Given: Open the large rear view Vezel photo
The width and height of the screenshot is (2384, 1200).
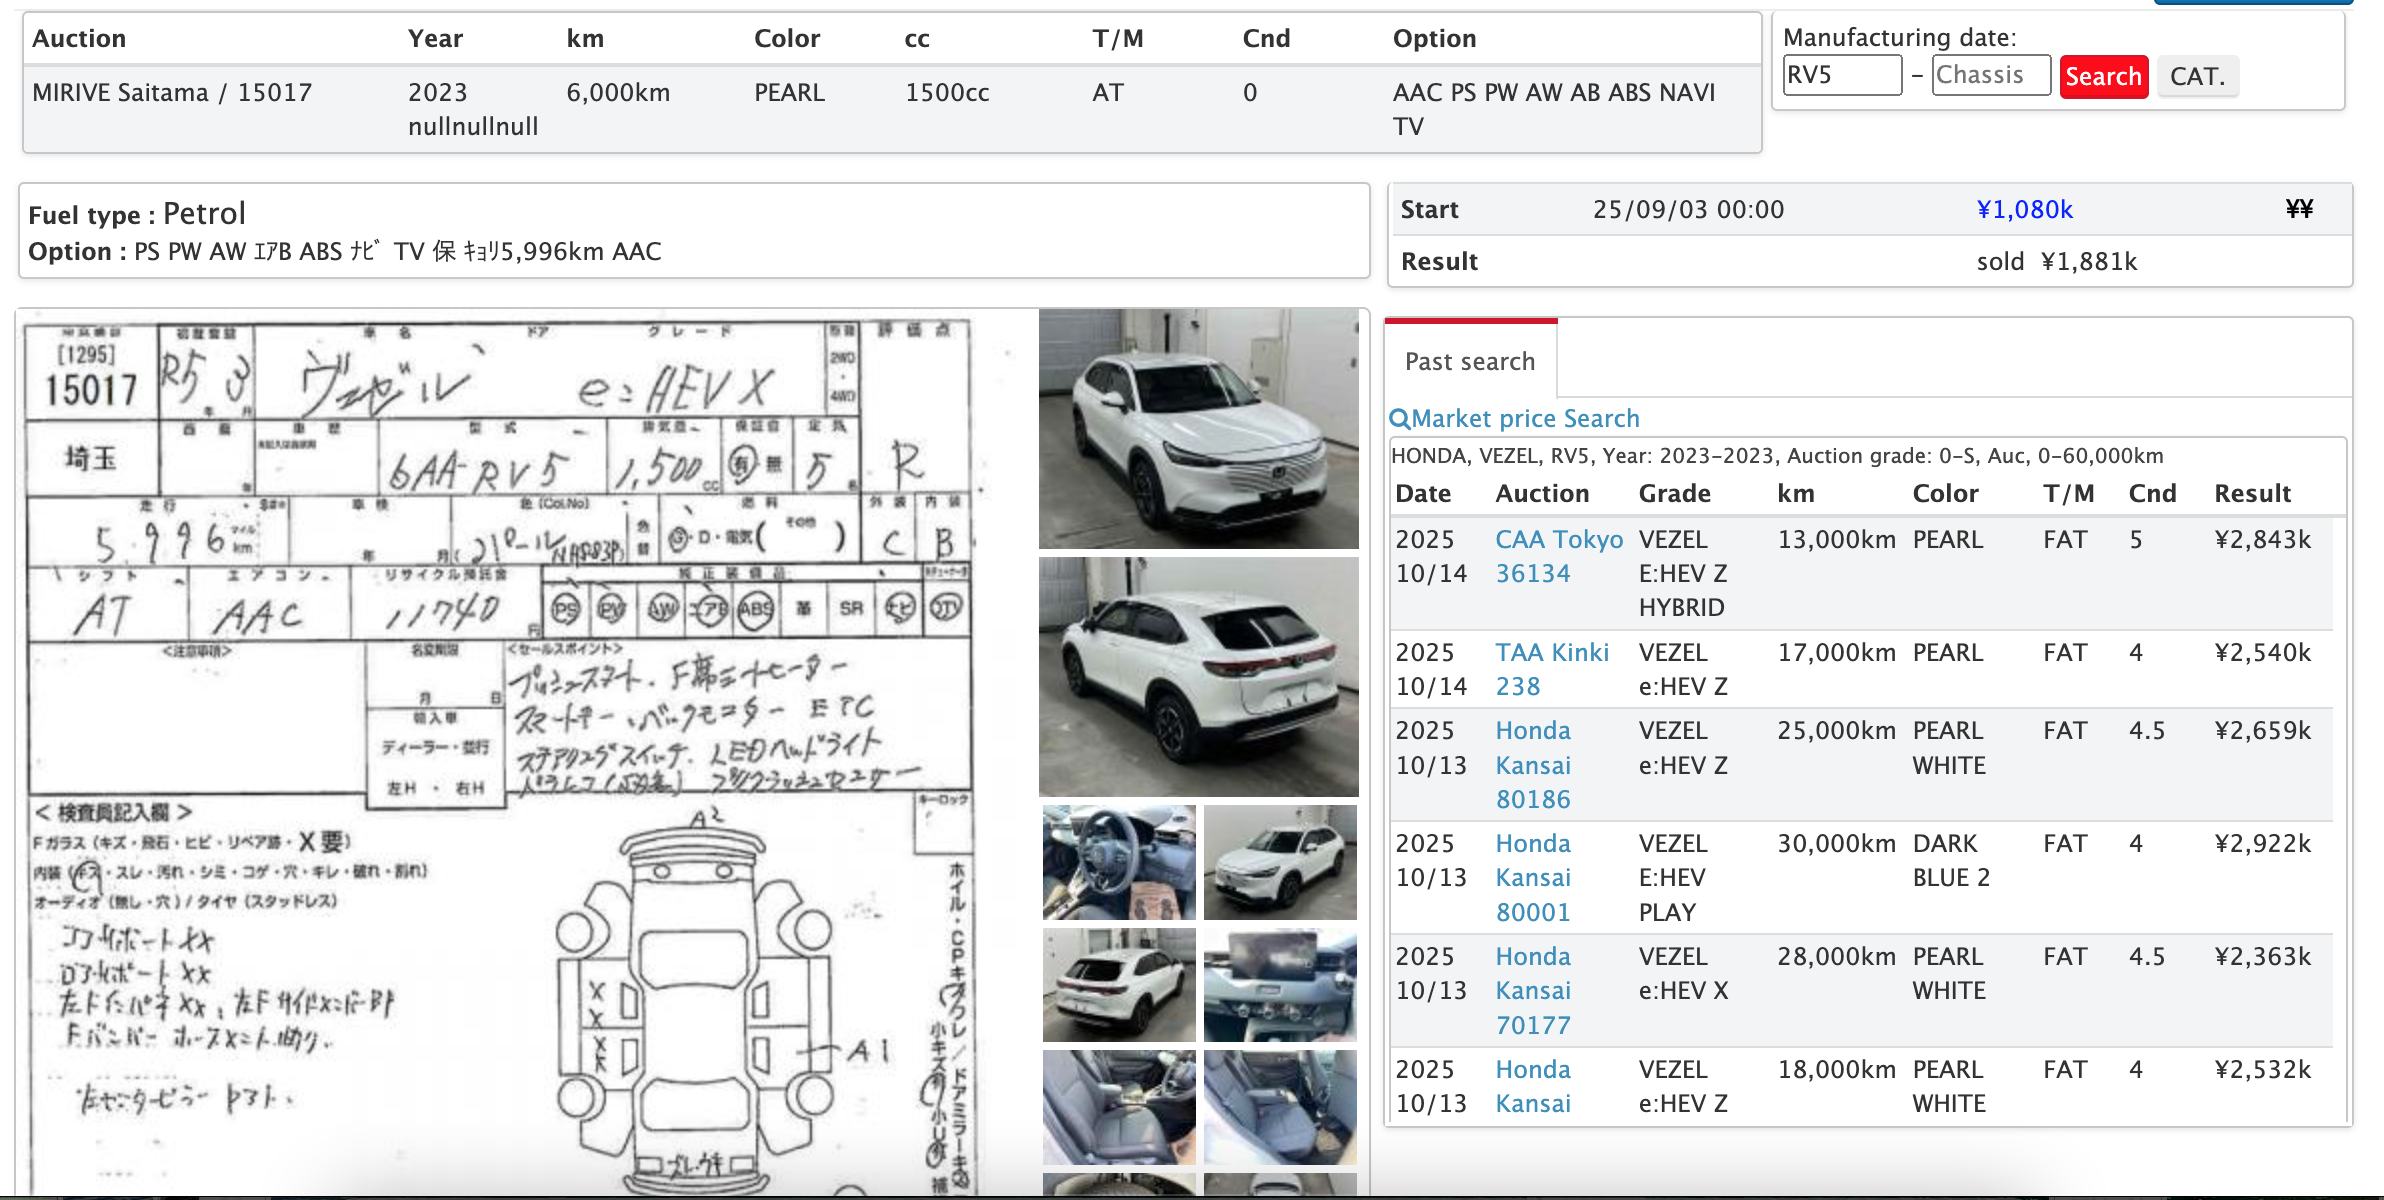Looking at the screenshot, I should click(1198, 677).
